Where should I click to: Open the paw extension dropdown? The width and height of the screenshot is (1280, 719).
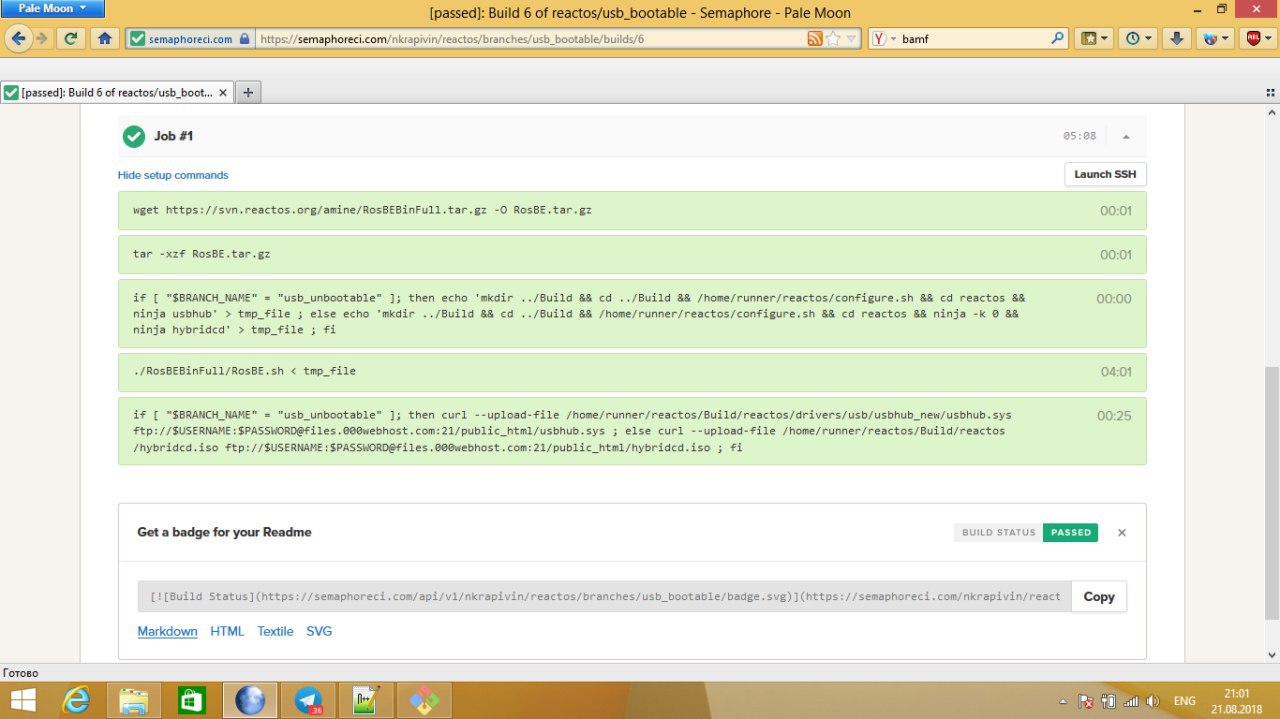pyautogui.click(x=1216, y=39)
